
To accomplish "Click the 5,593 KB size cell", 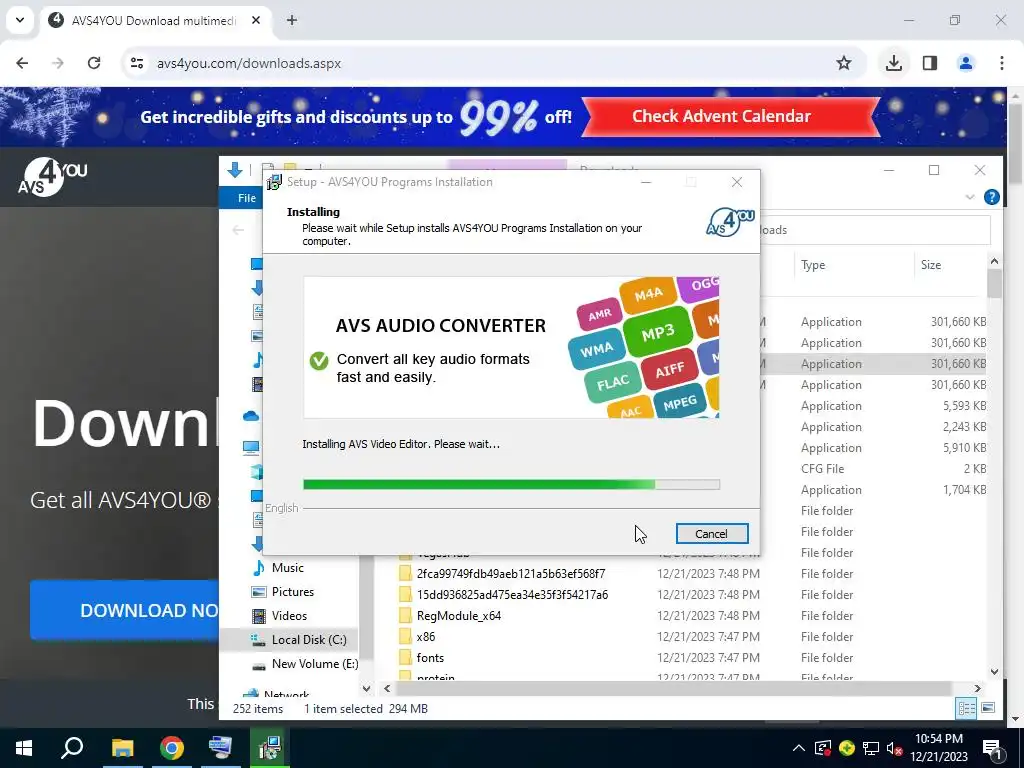I will tap(964, 406).
